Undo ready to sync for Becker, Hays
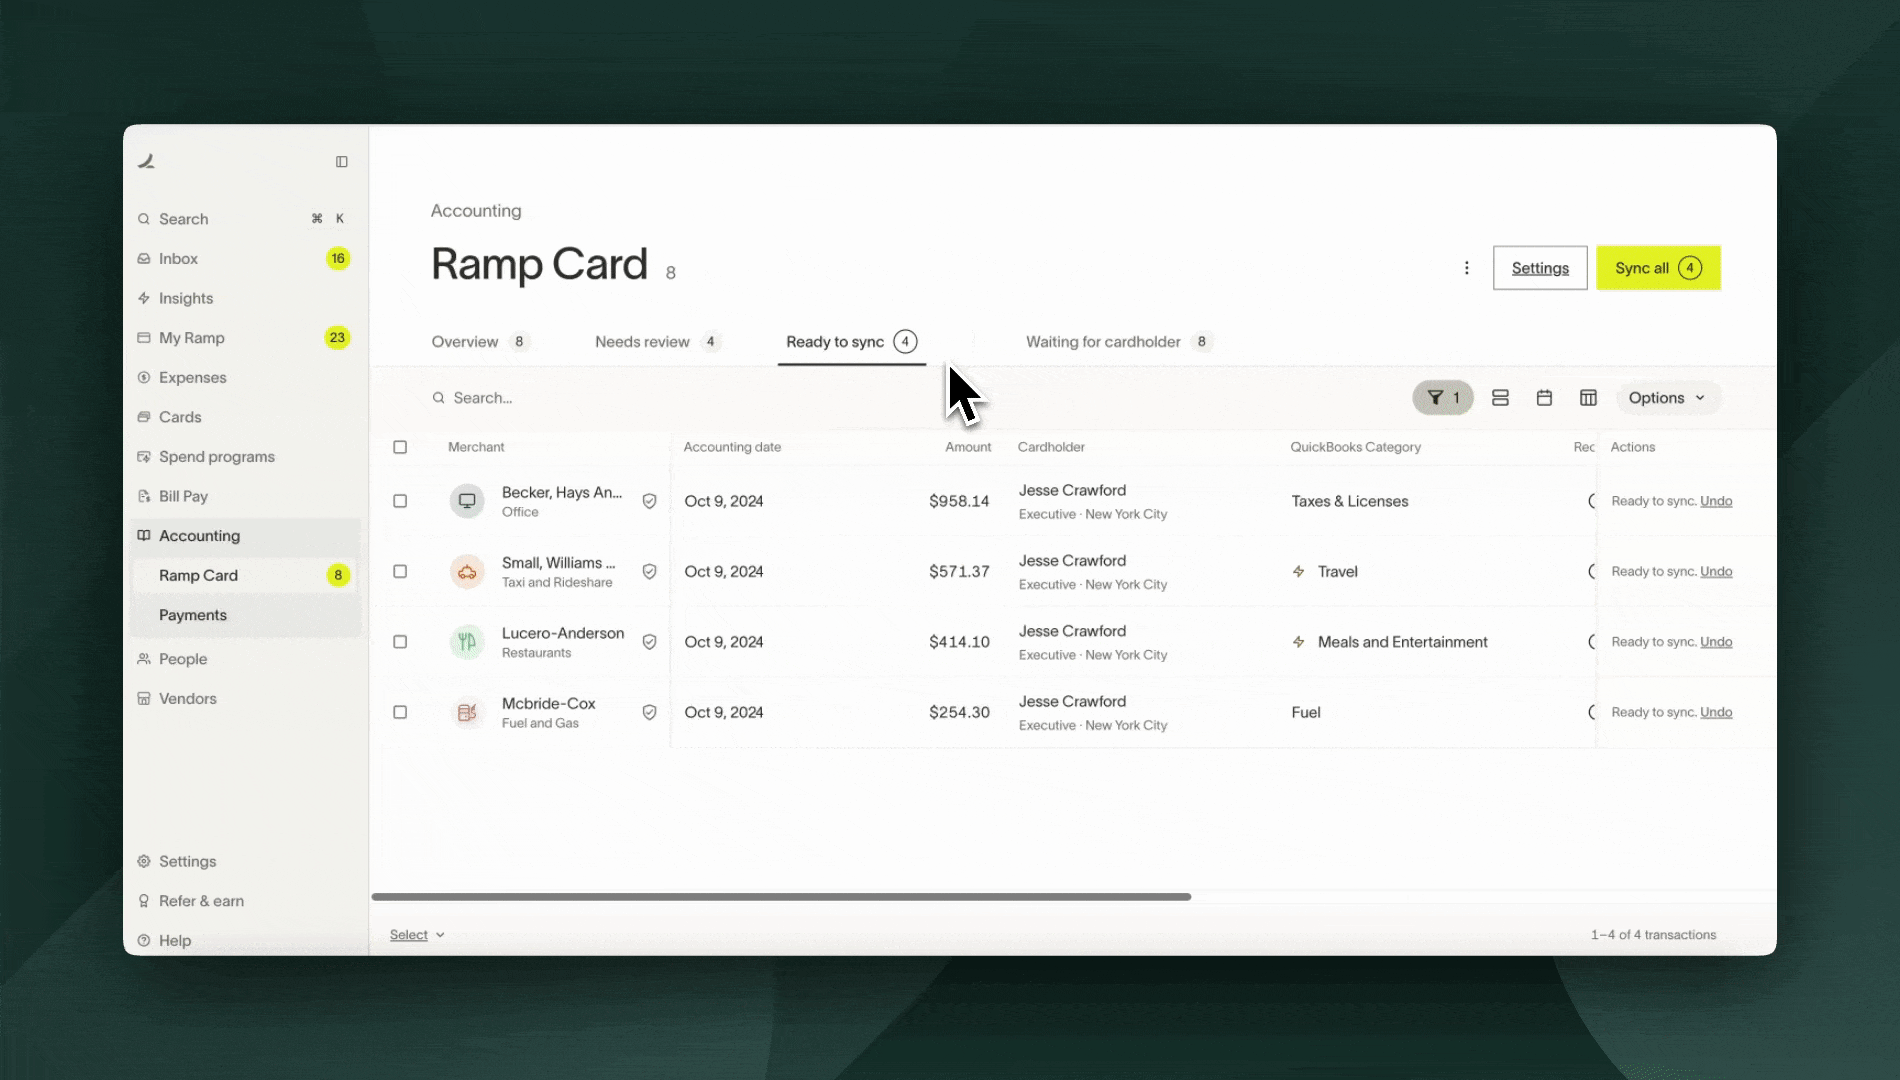 tap(1716, 501)
